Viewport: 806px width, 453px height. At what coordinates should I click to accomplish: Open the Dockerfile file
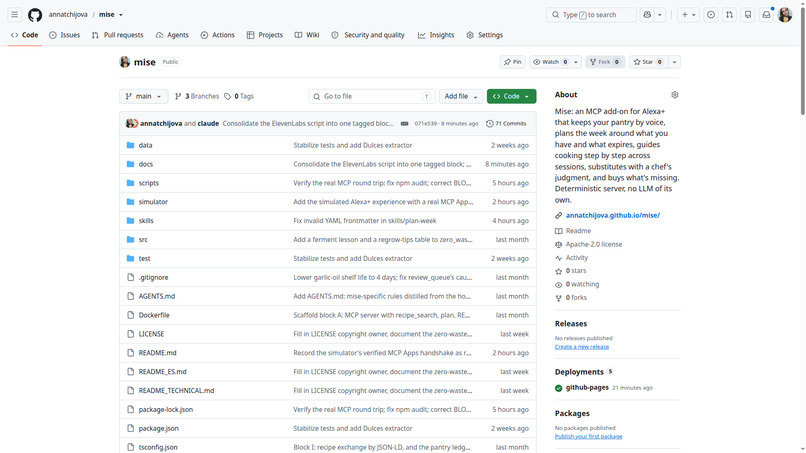(x=154, y=315)
